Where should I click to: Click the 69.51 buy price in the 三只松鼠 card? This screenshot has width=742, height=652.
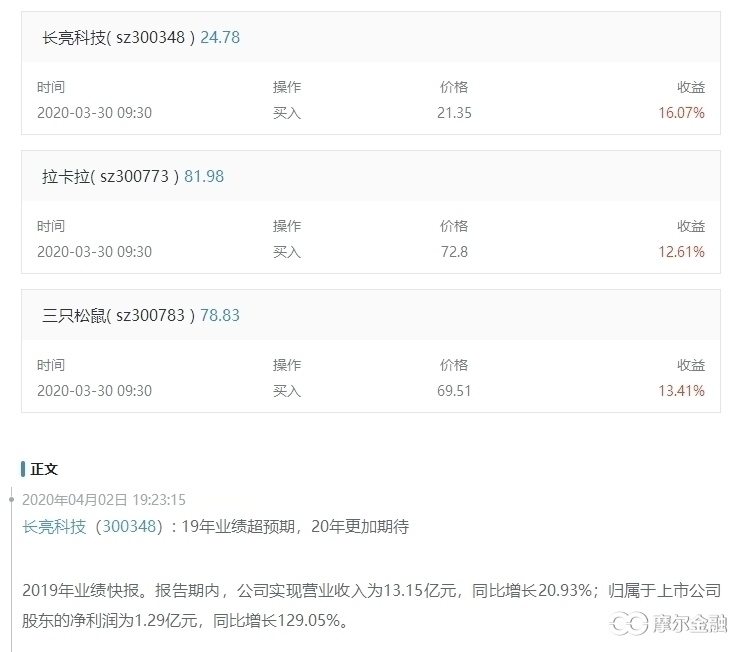pyautogui.click(x=454, y=391)
